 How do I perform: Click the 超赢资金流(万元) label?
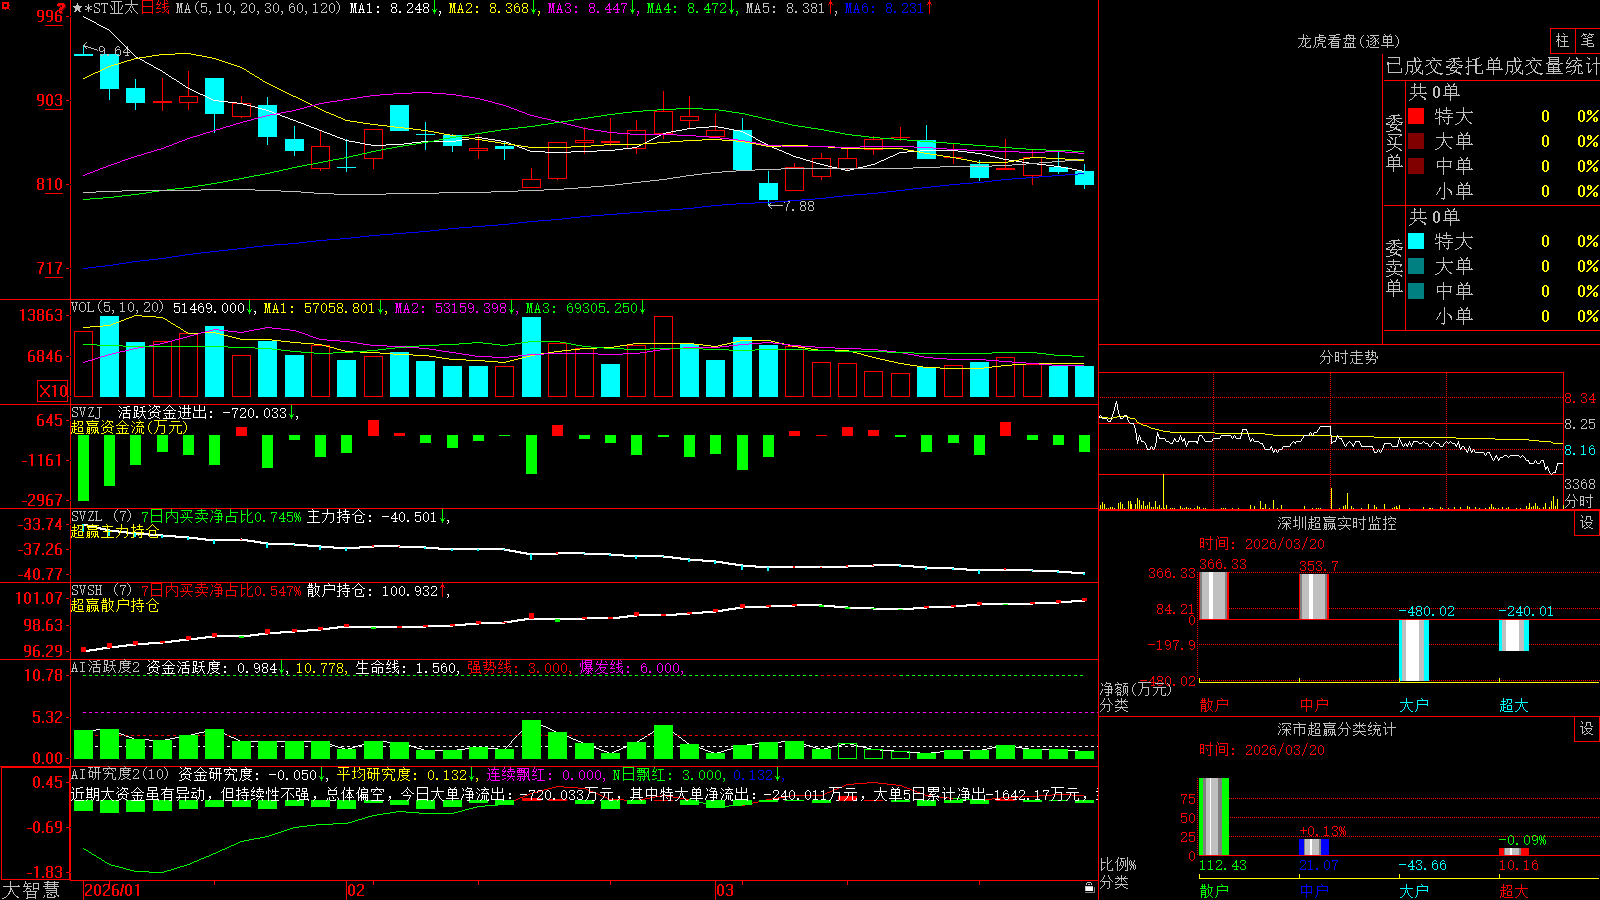coord(129,427)
